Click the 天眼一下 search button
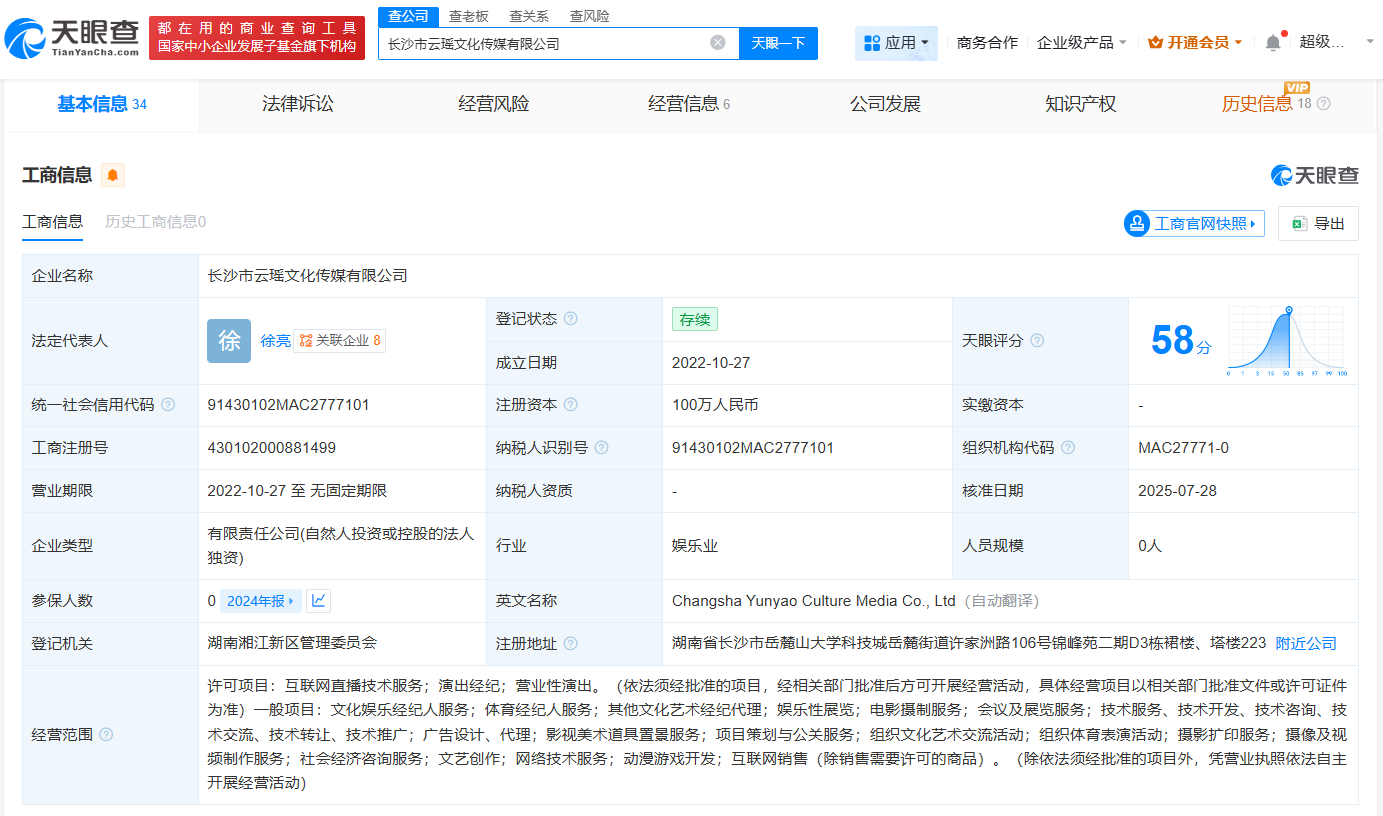 click(x=778, y=43)
